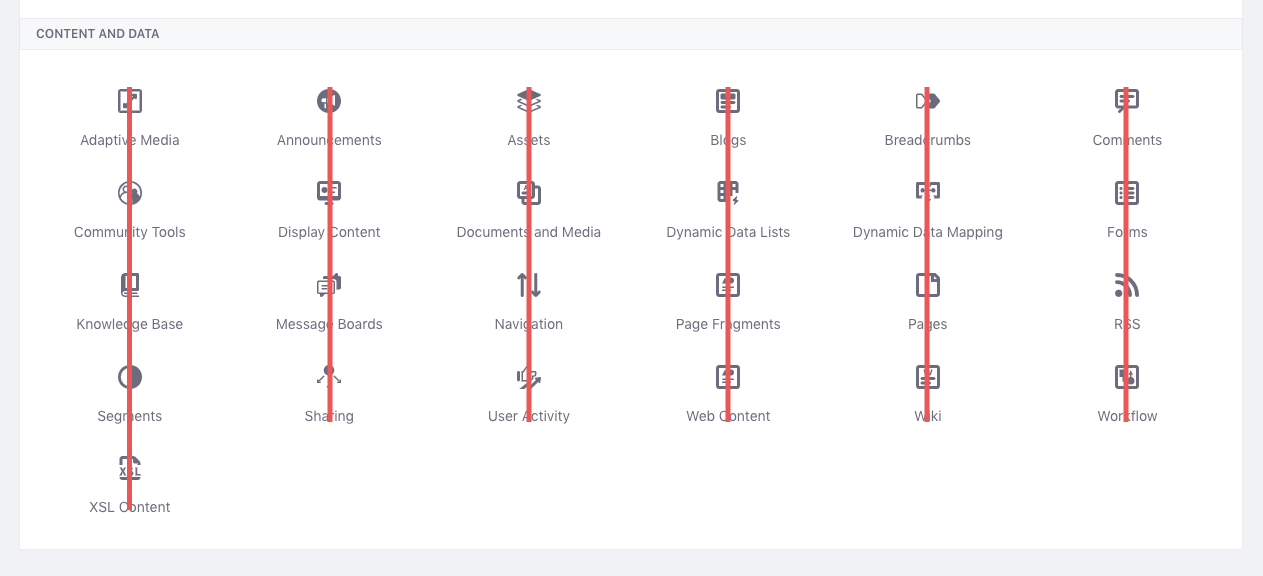The image size is (1263, 576).
Task: Open the Knowledge Base icon
Action: click(129, 284)
